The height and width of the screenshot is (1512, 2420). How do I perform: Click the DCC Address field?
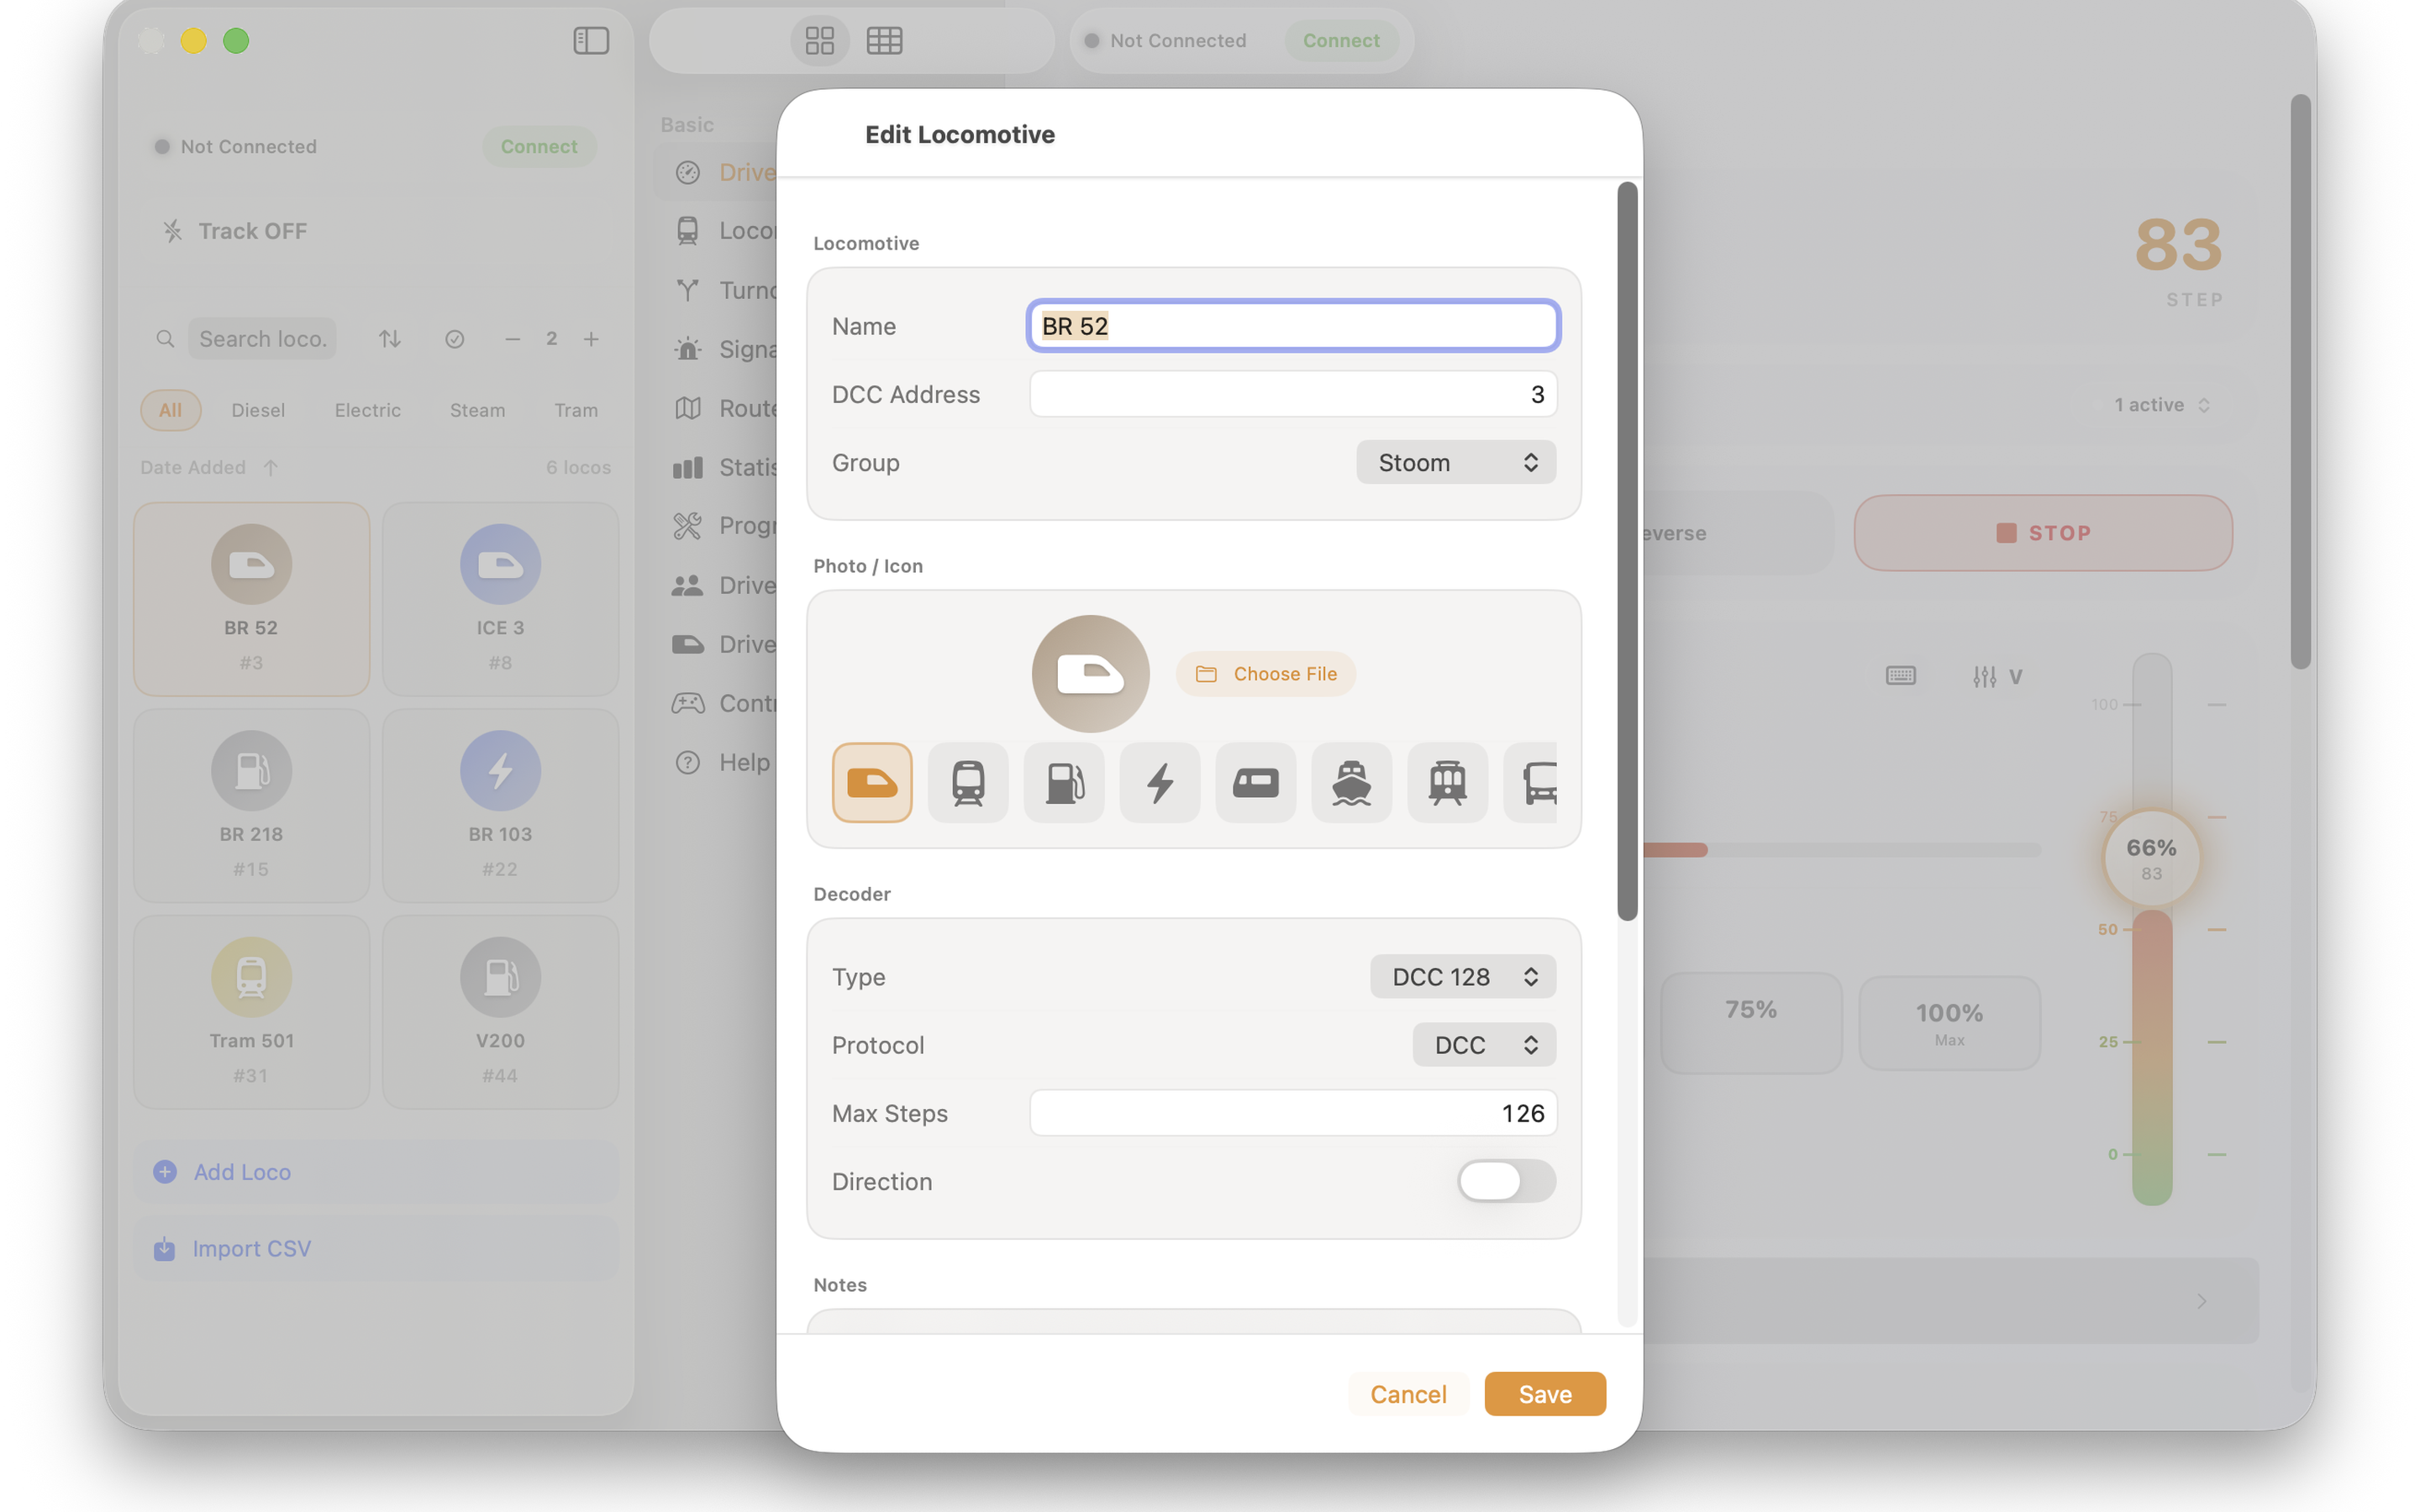1292,394
